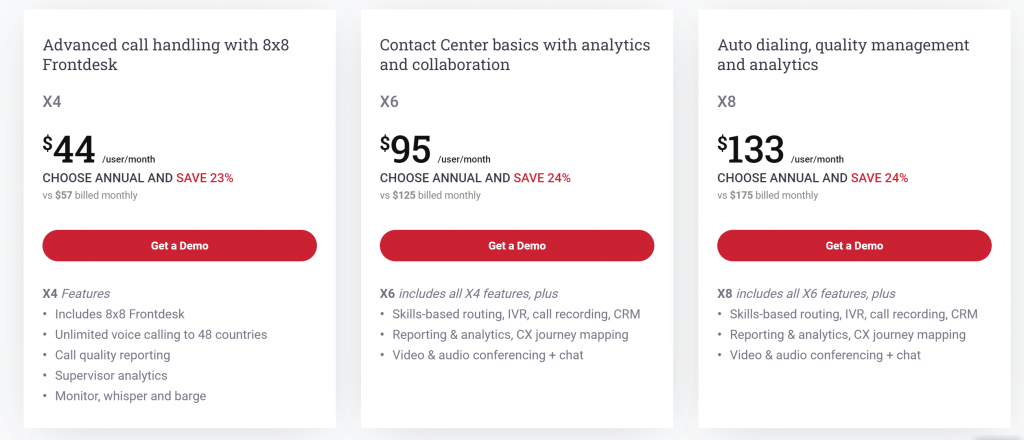Screen dimensions: 1024x440
Task: Open the Auto dialing, quality management heading
Action: (843, 55)
